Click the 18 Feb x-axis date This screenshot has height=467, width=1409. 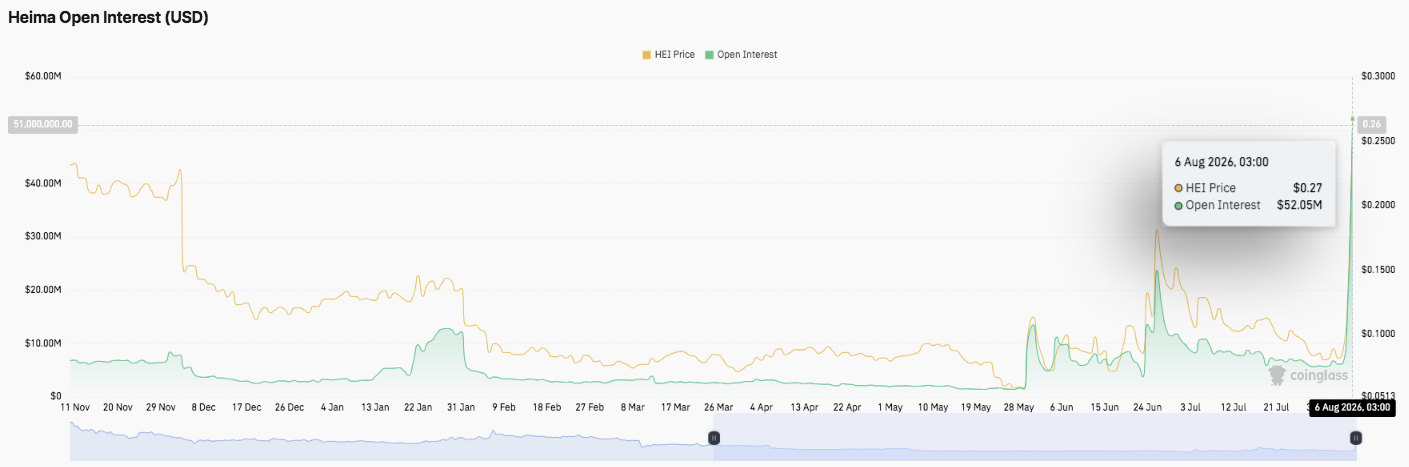pyautogui.click(x=547, y=408)
